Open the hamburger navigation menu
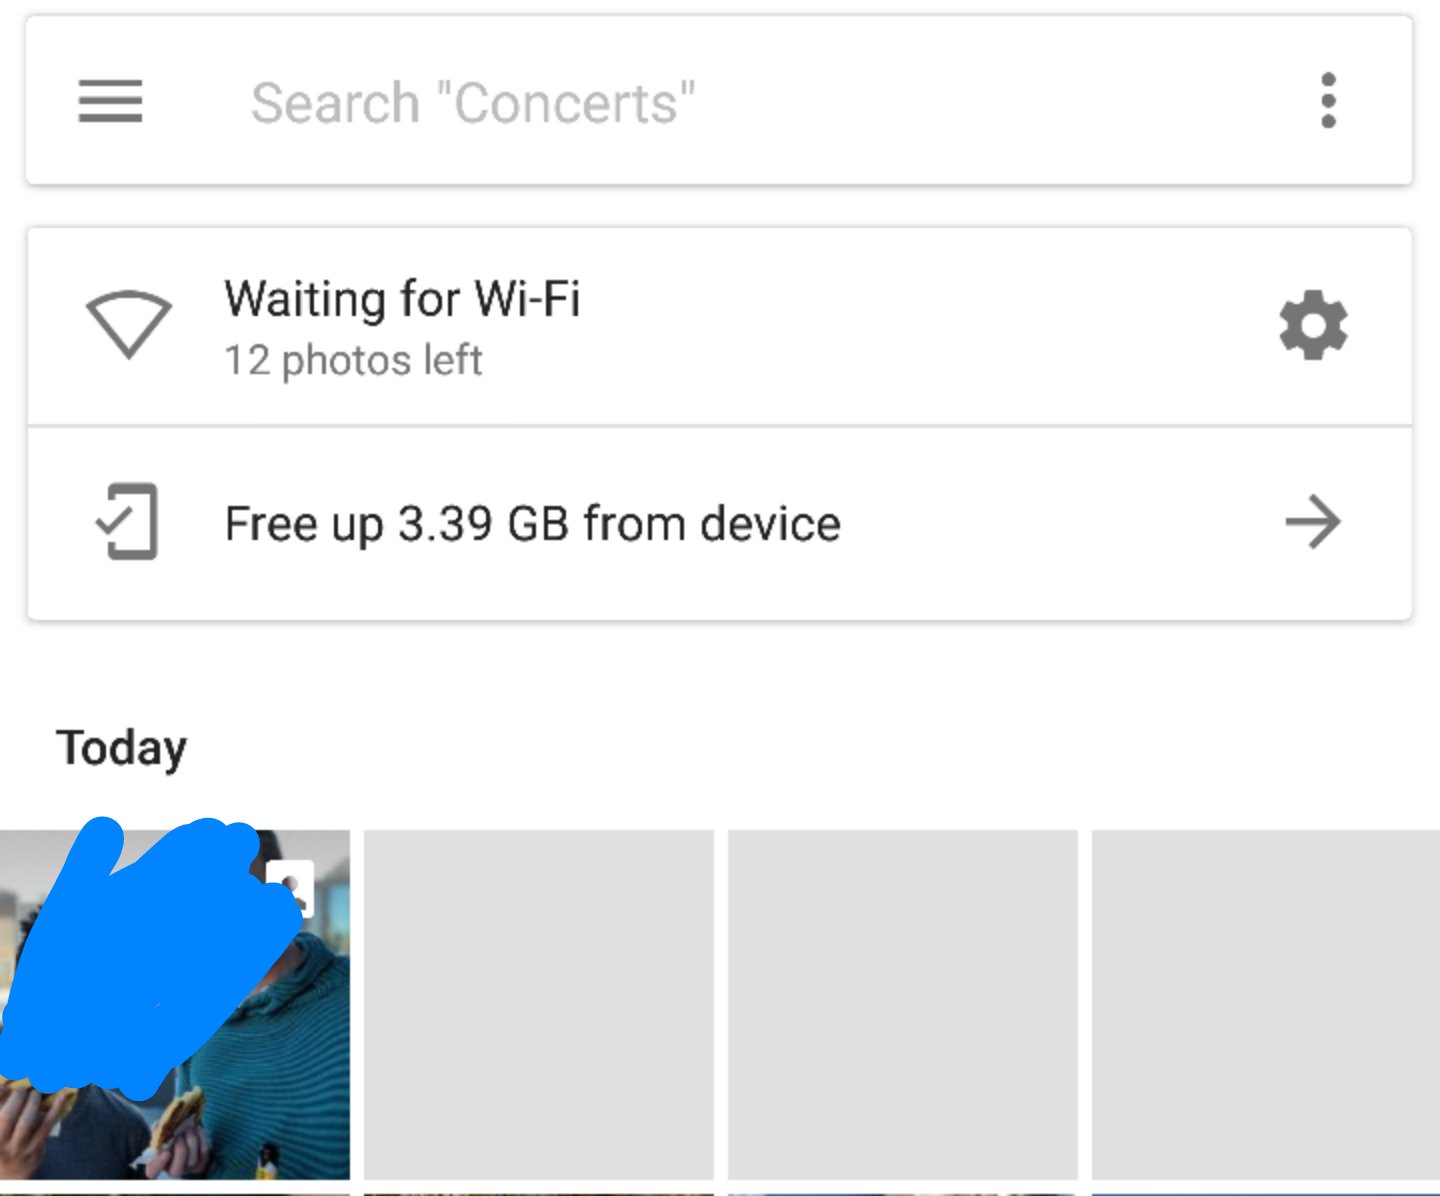Viewport: 1440px width, 1196px height. tap(110, 101)
